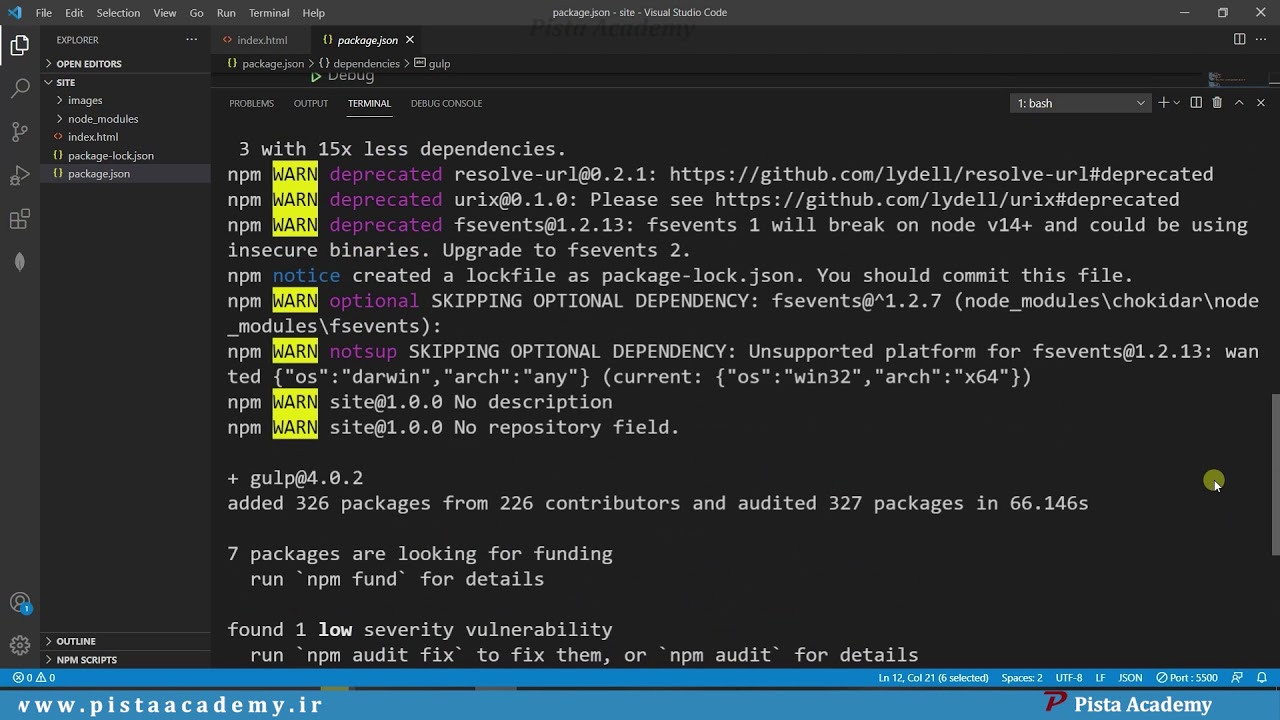Switch to the DEBUG CONSOLE tab

(446, 103)
